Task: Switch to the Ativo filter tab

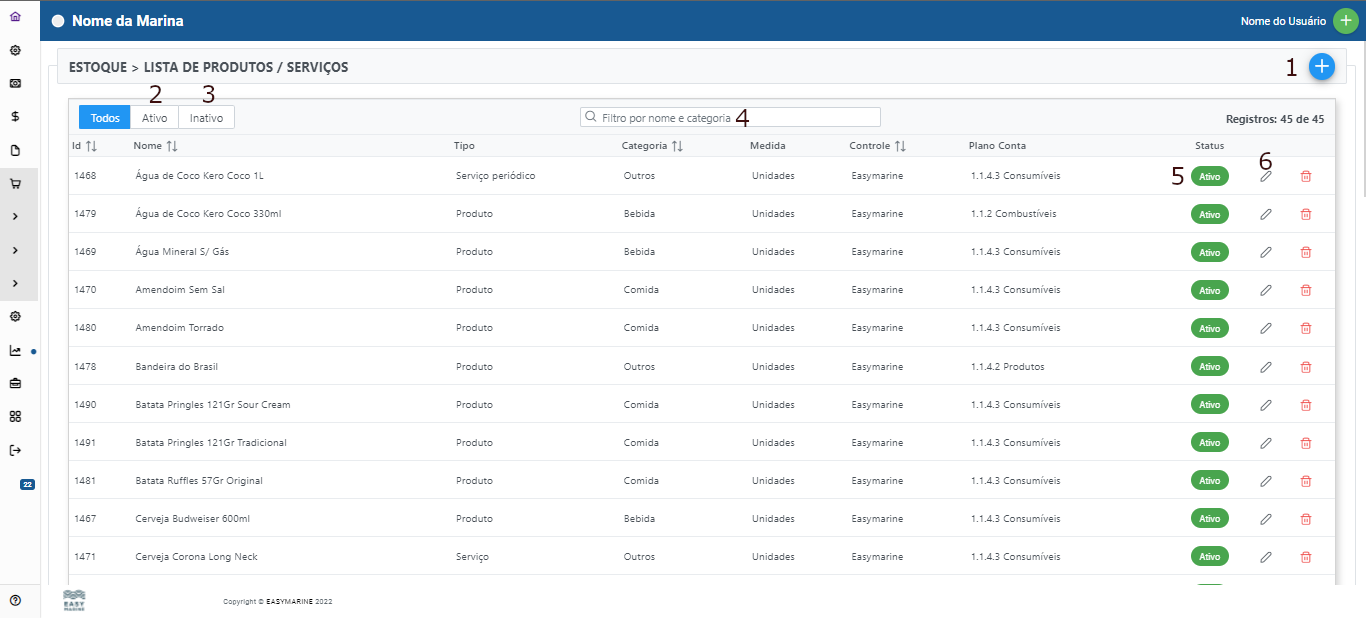Action: coord(154,118)
